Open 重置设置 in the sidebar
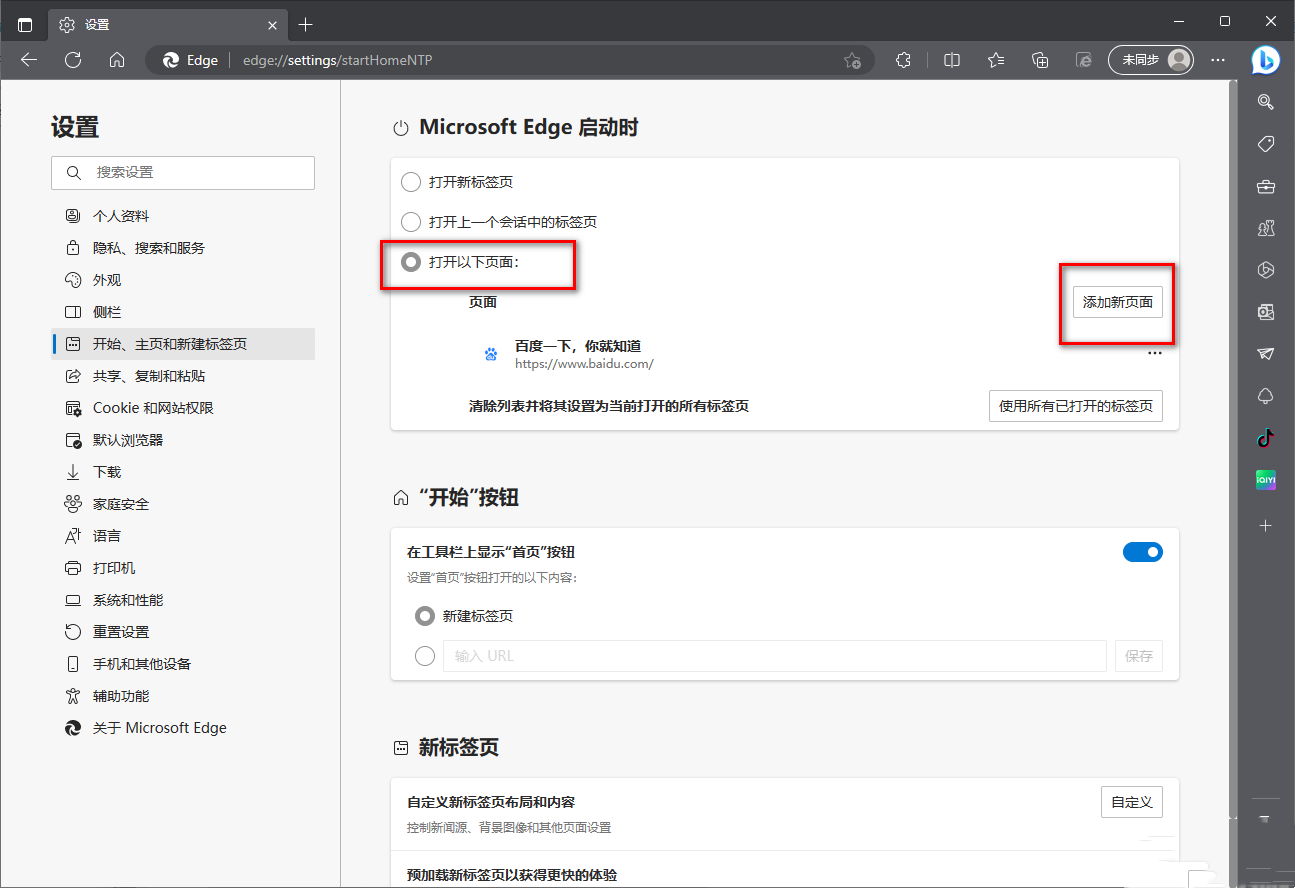This screenshot has height=888, width=1295. [183, 632]
